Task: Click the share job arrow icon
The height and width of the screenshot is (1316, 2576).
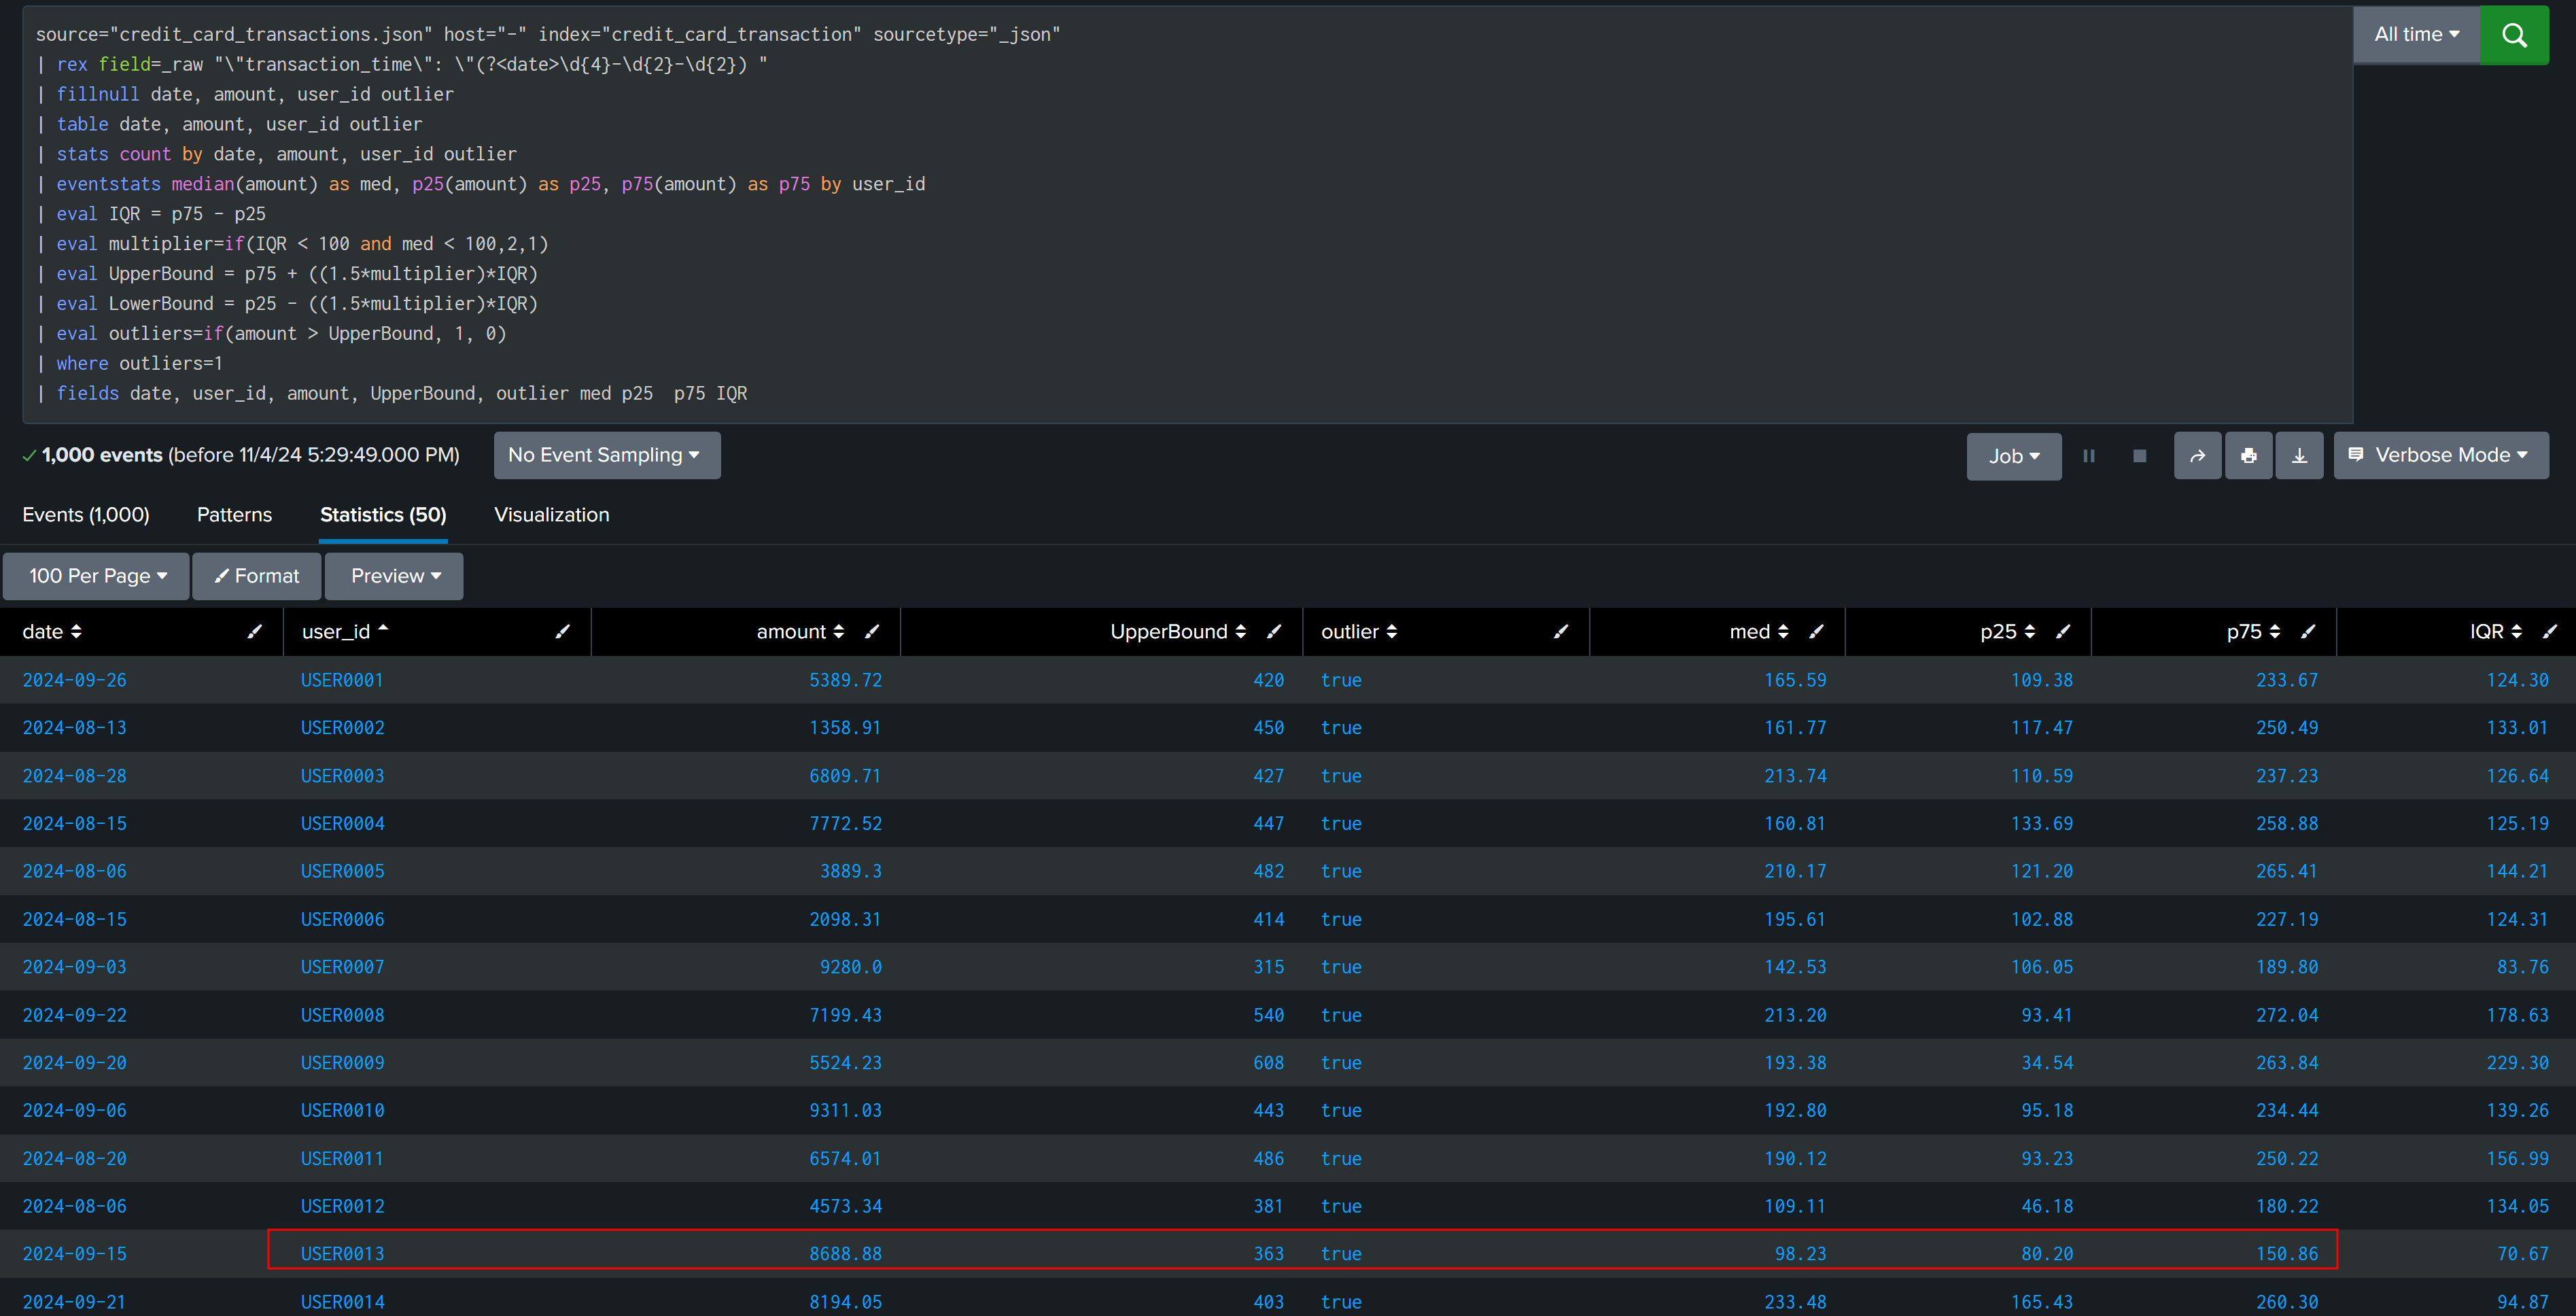Action: 2197,456
